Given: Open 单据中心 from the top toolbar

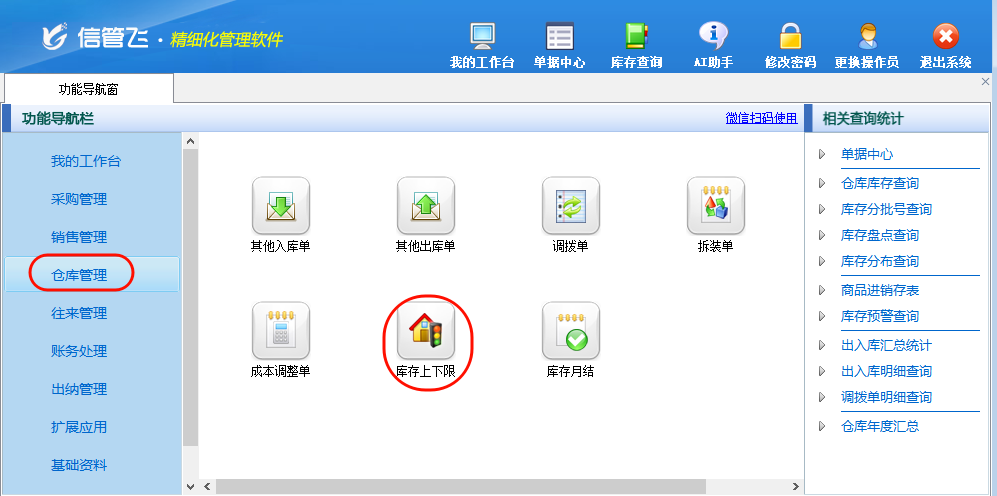Looking at the screenshot, I should [559, 37].
